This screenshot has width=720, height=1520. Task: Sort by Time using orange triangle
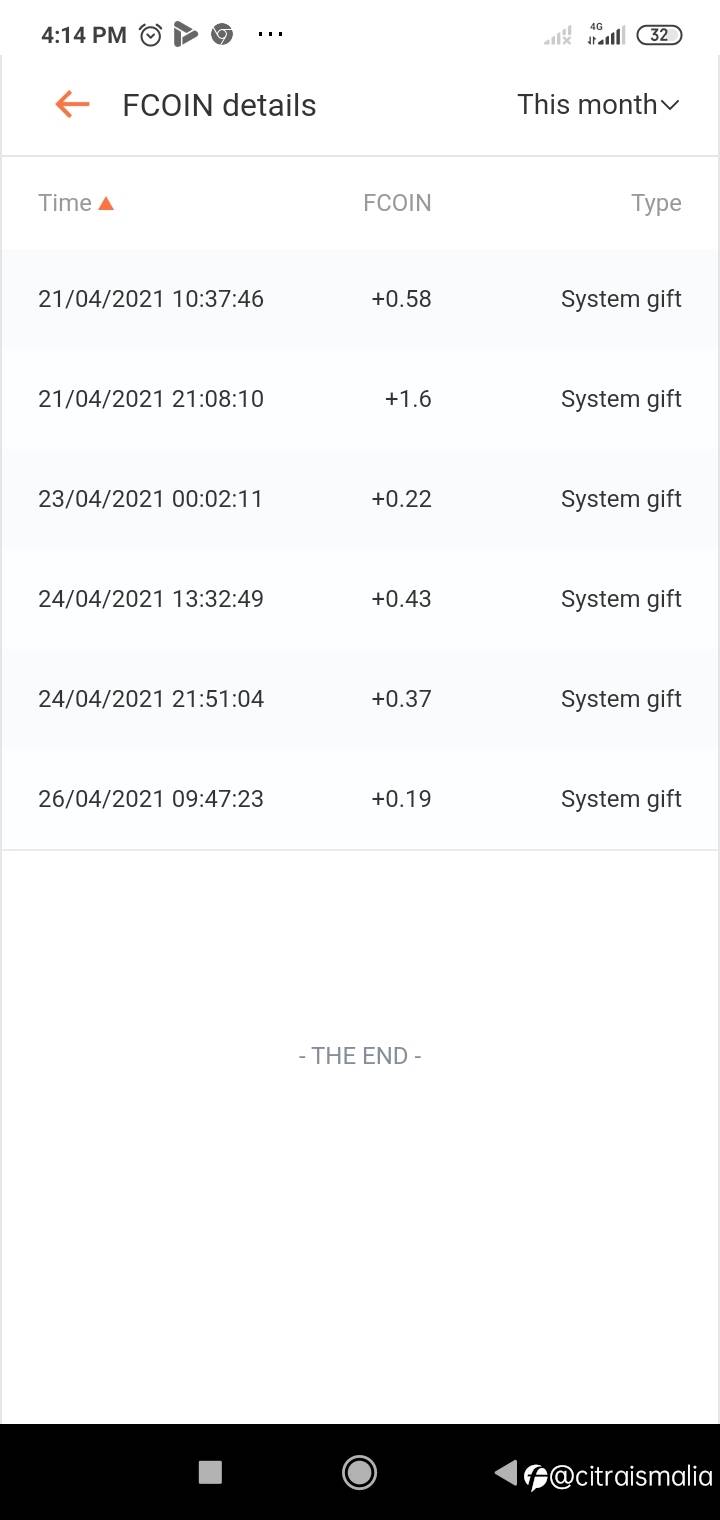coord(106,204)
